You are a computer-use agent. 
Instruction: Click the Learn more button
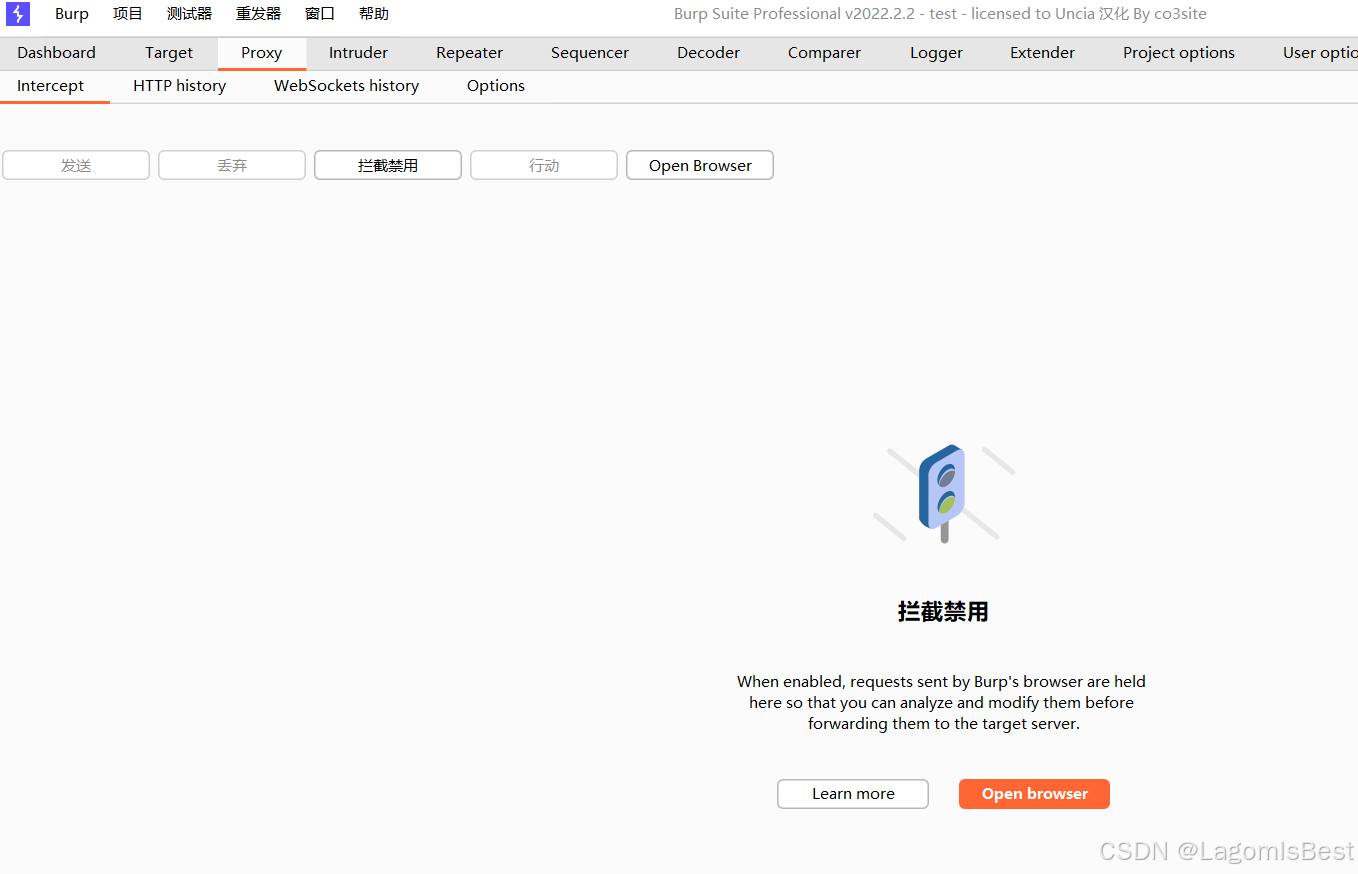point(853,794)
